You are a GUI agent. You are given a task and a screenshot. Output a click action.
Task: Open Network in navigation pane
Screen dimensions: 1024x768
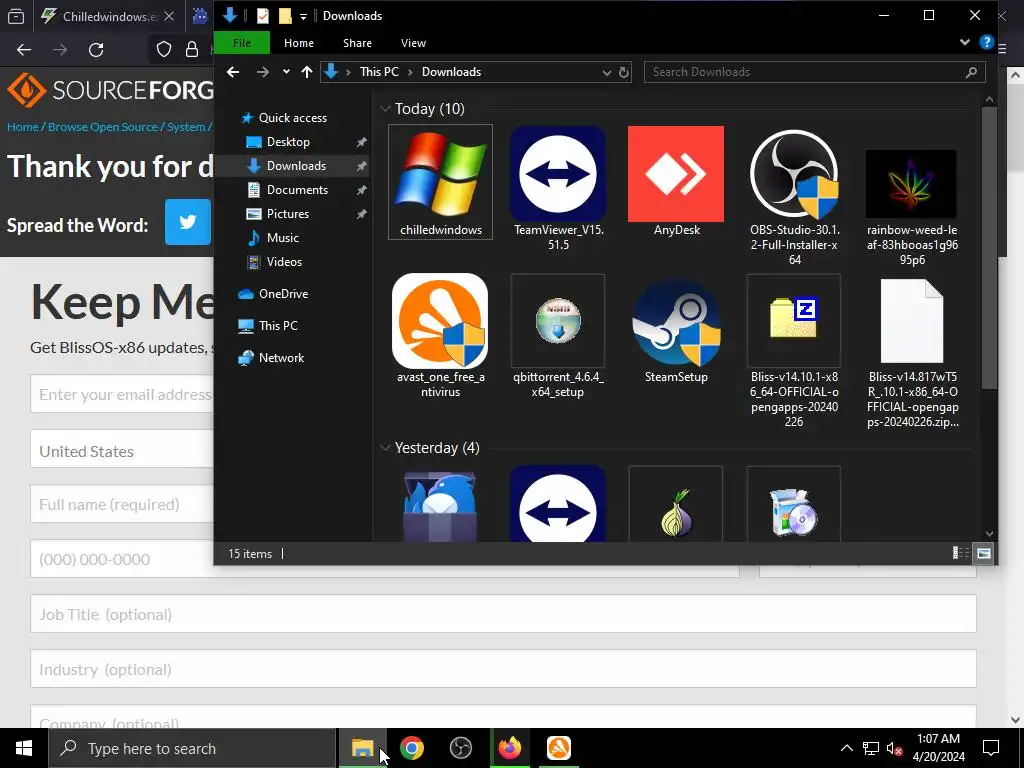pos(281,358)
